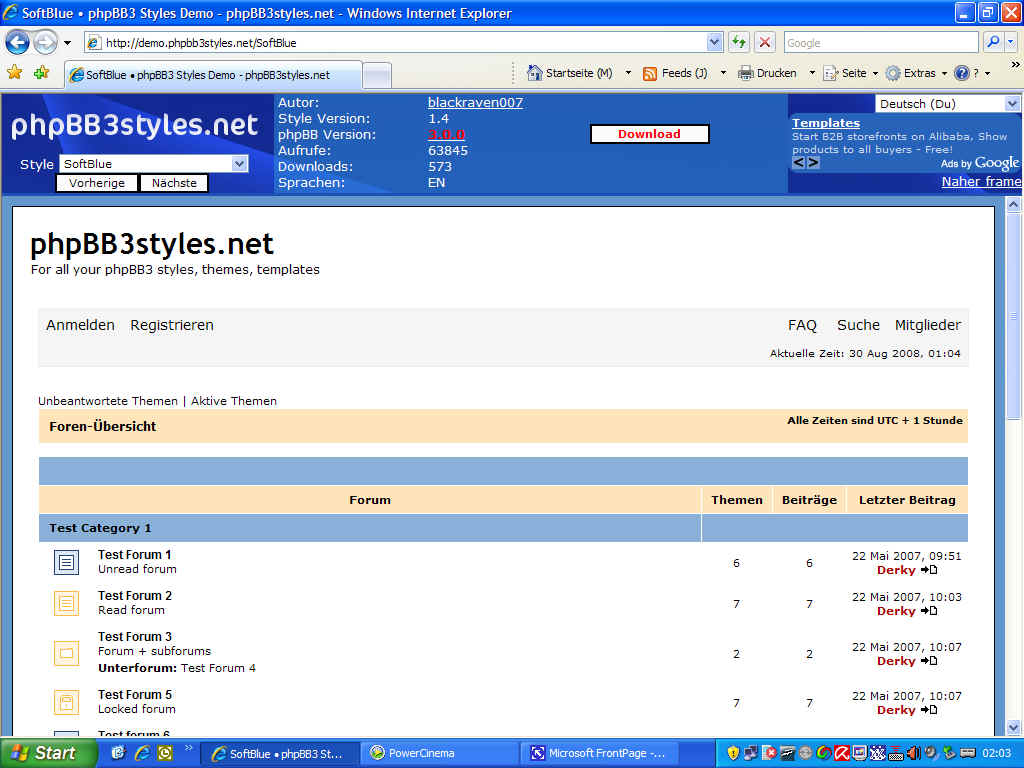Click the browser Back arrow button
1024x768 pixels.
pyautogui.click(x=17, y=43)
